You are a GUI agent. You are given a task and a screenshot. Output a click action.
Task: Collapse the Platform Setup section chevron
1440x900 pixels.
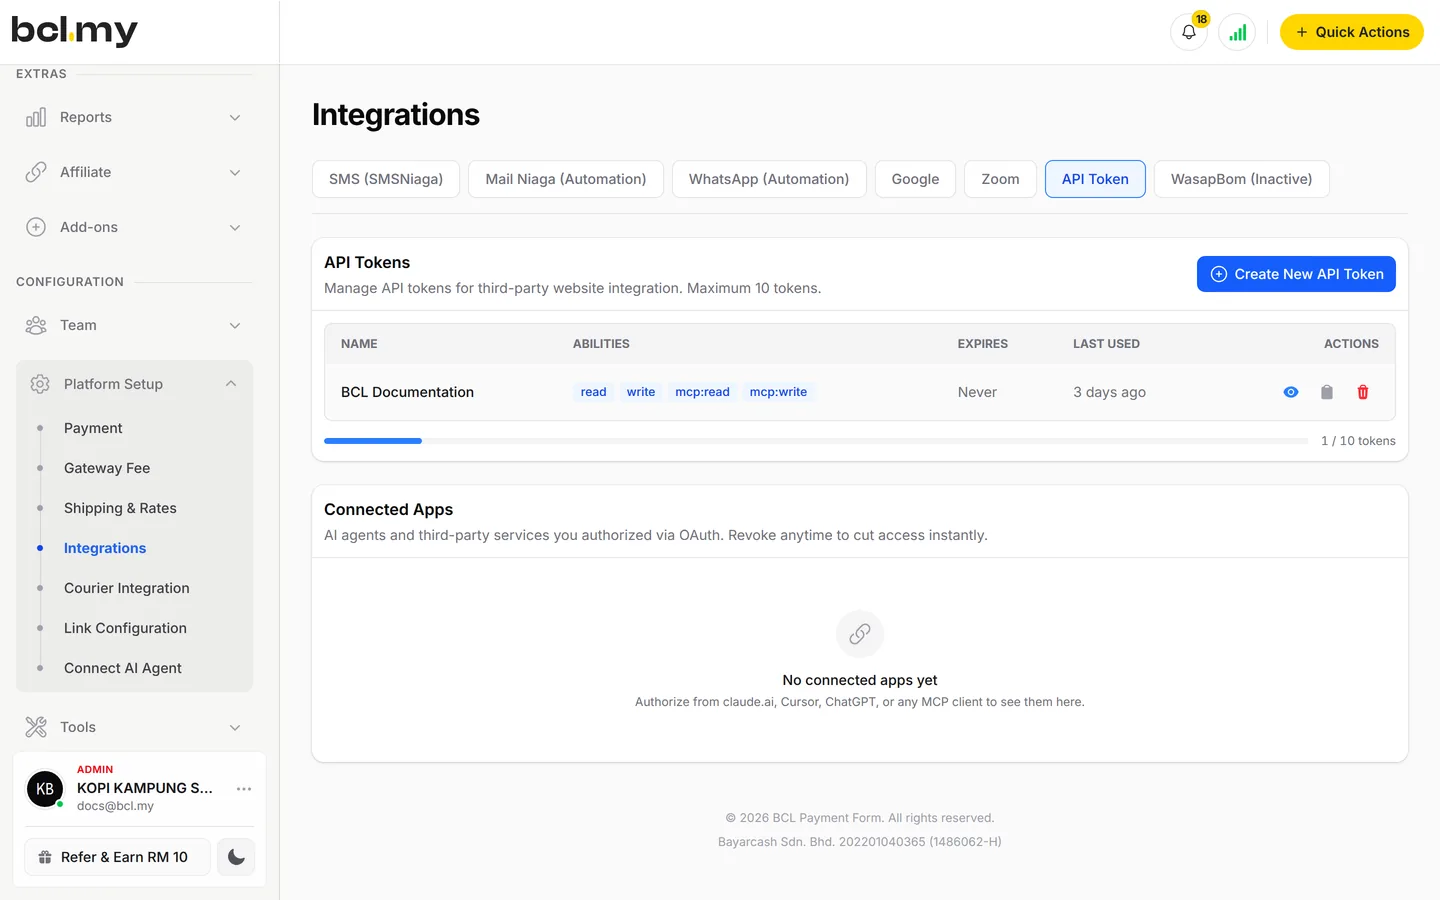231,384
